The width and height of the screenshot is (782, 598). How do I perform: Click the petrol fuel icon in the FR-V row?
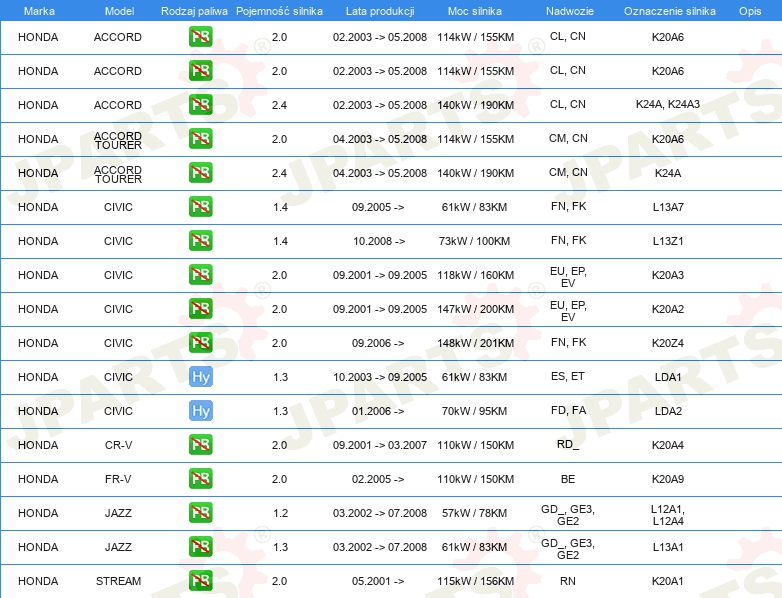[x=200, y=478]
